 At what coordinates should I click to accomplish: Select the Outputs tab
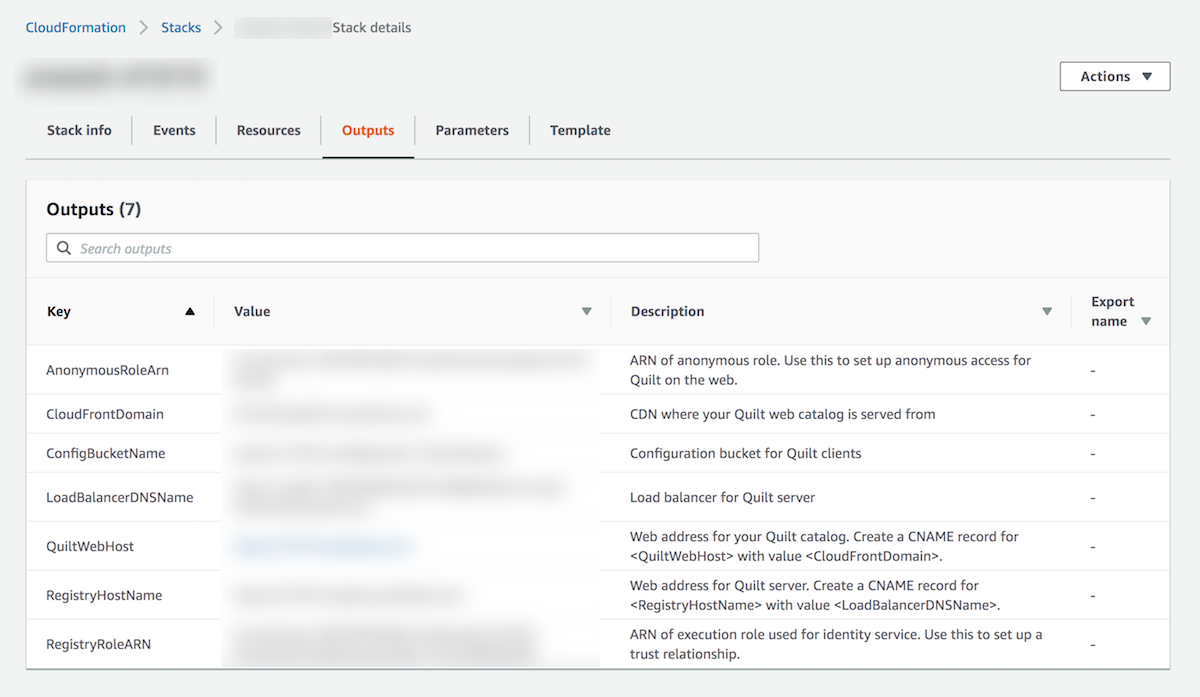[x=368, y=130]
